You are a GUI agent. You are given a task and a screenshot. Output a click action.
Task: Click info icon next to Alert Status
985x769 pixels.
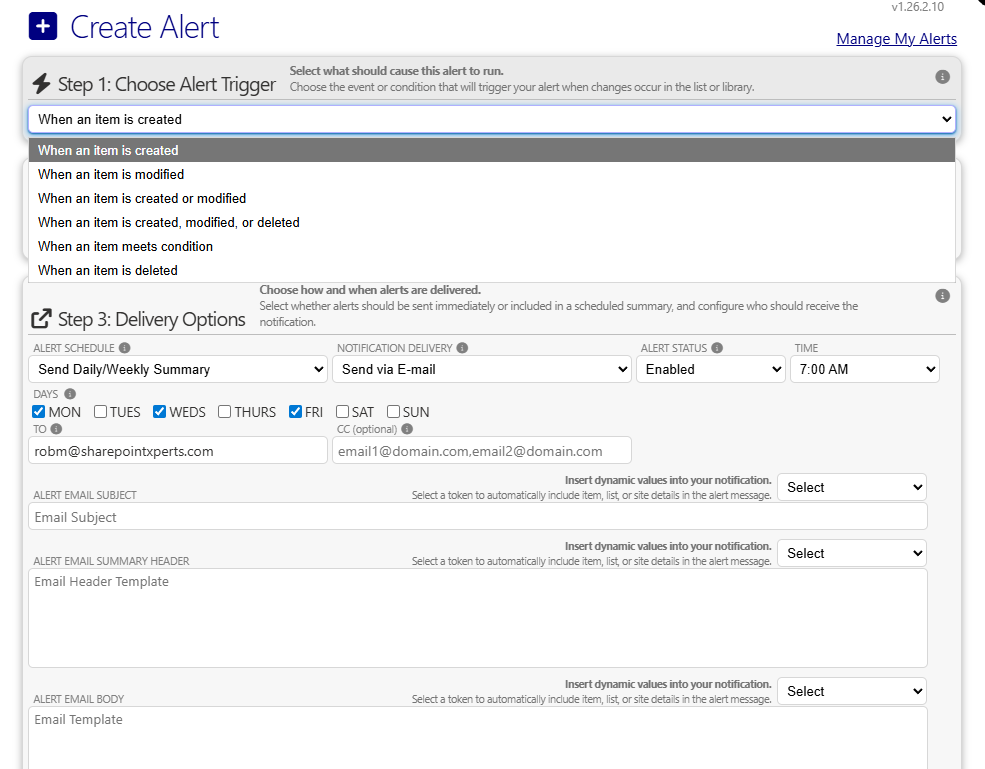coord(717,348)
